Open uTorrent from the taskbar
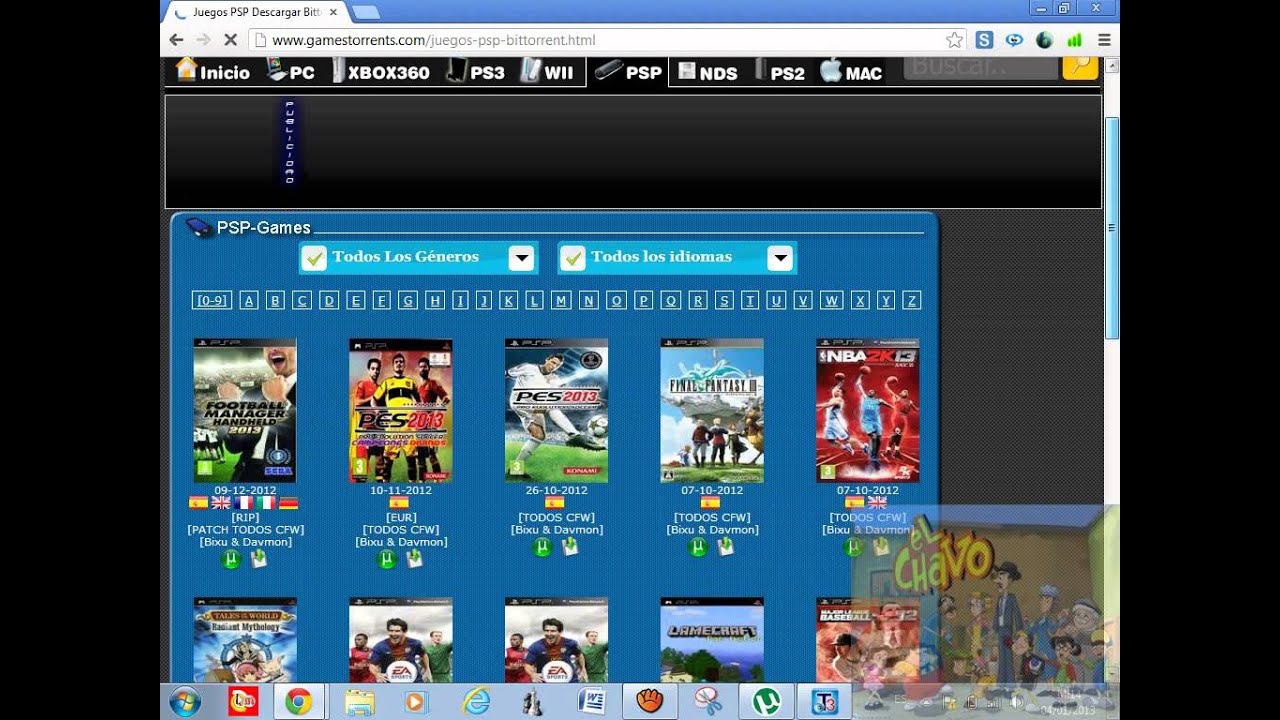 pos(767,702)
